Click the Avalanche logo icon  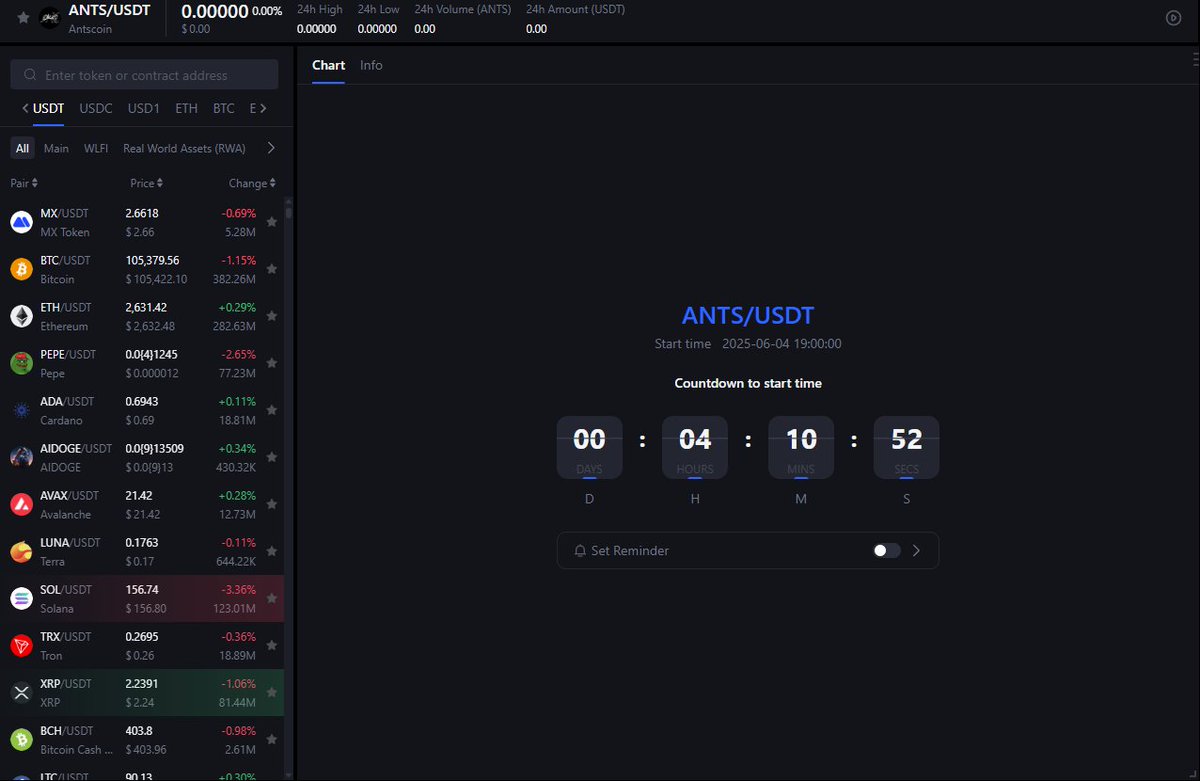(x=22, y=504)
